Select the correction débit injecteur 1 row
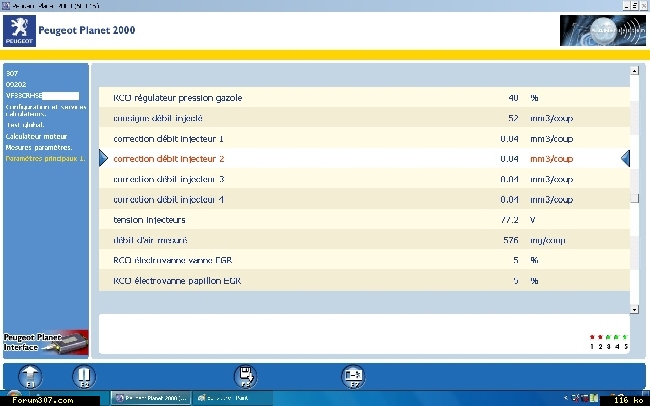Viewport: 650px width, 406px height. (364, 139)
